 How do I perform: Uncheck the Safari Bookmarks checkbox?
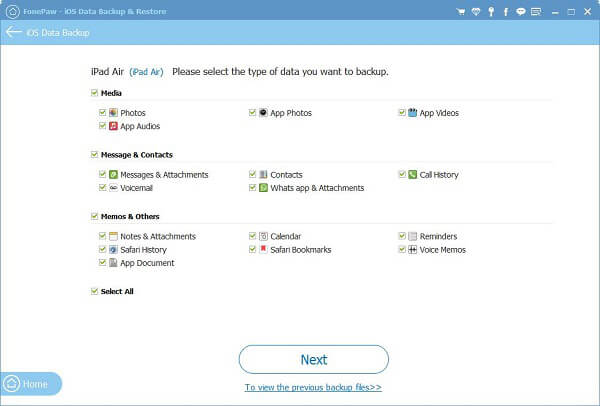click(x=252, y=249)
